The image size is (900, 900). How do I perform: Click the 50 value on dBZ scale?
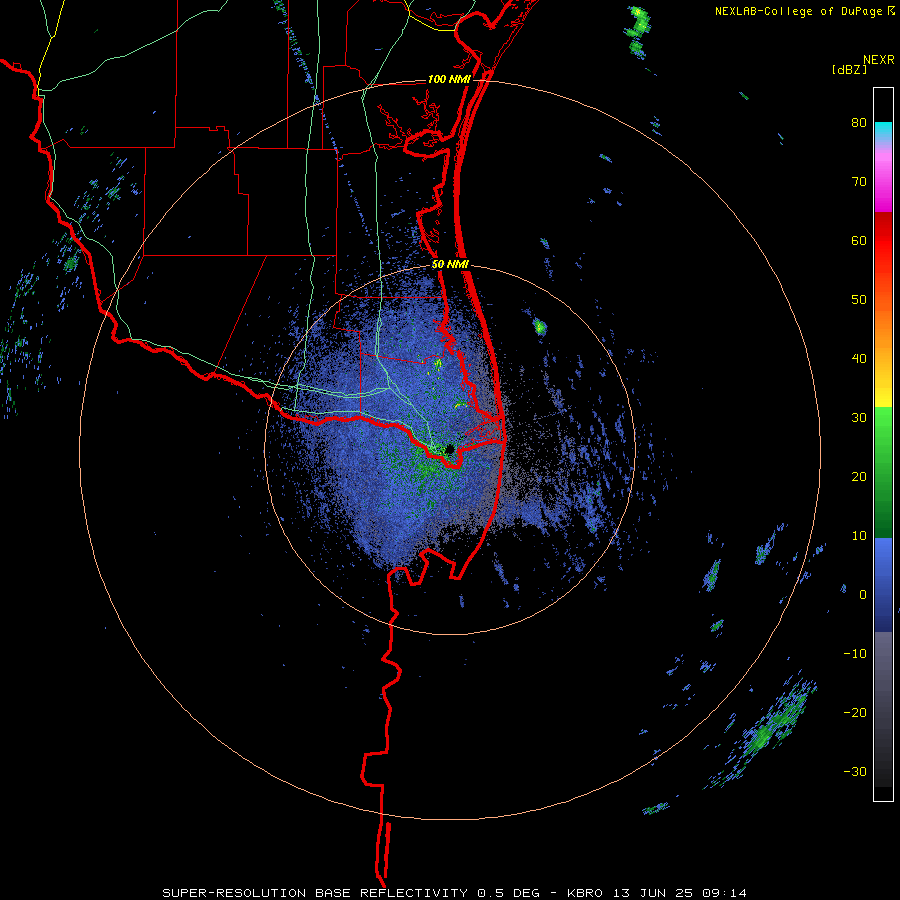859,300
